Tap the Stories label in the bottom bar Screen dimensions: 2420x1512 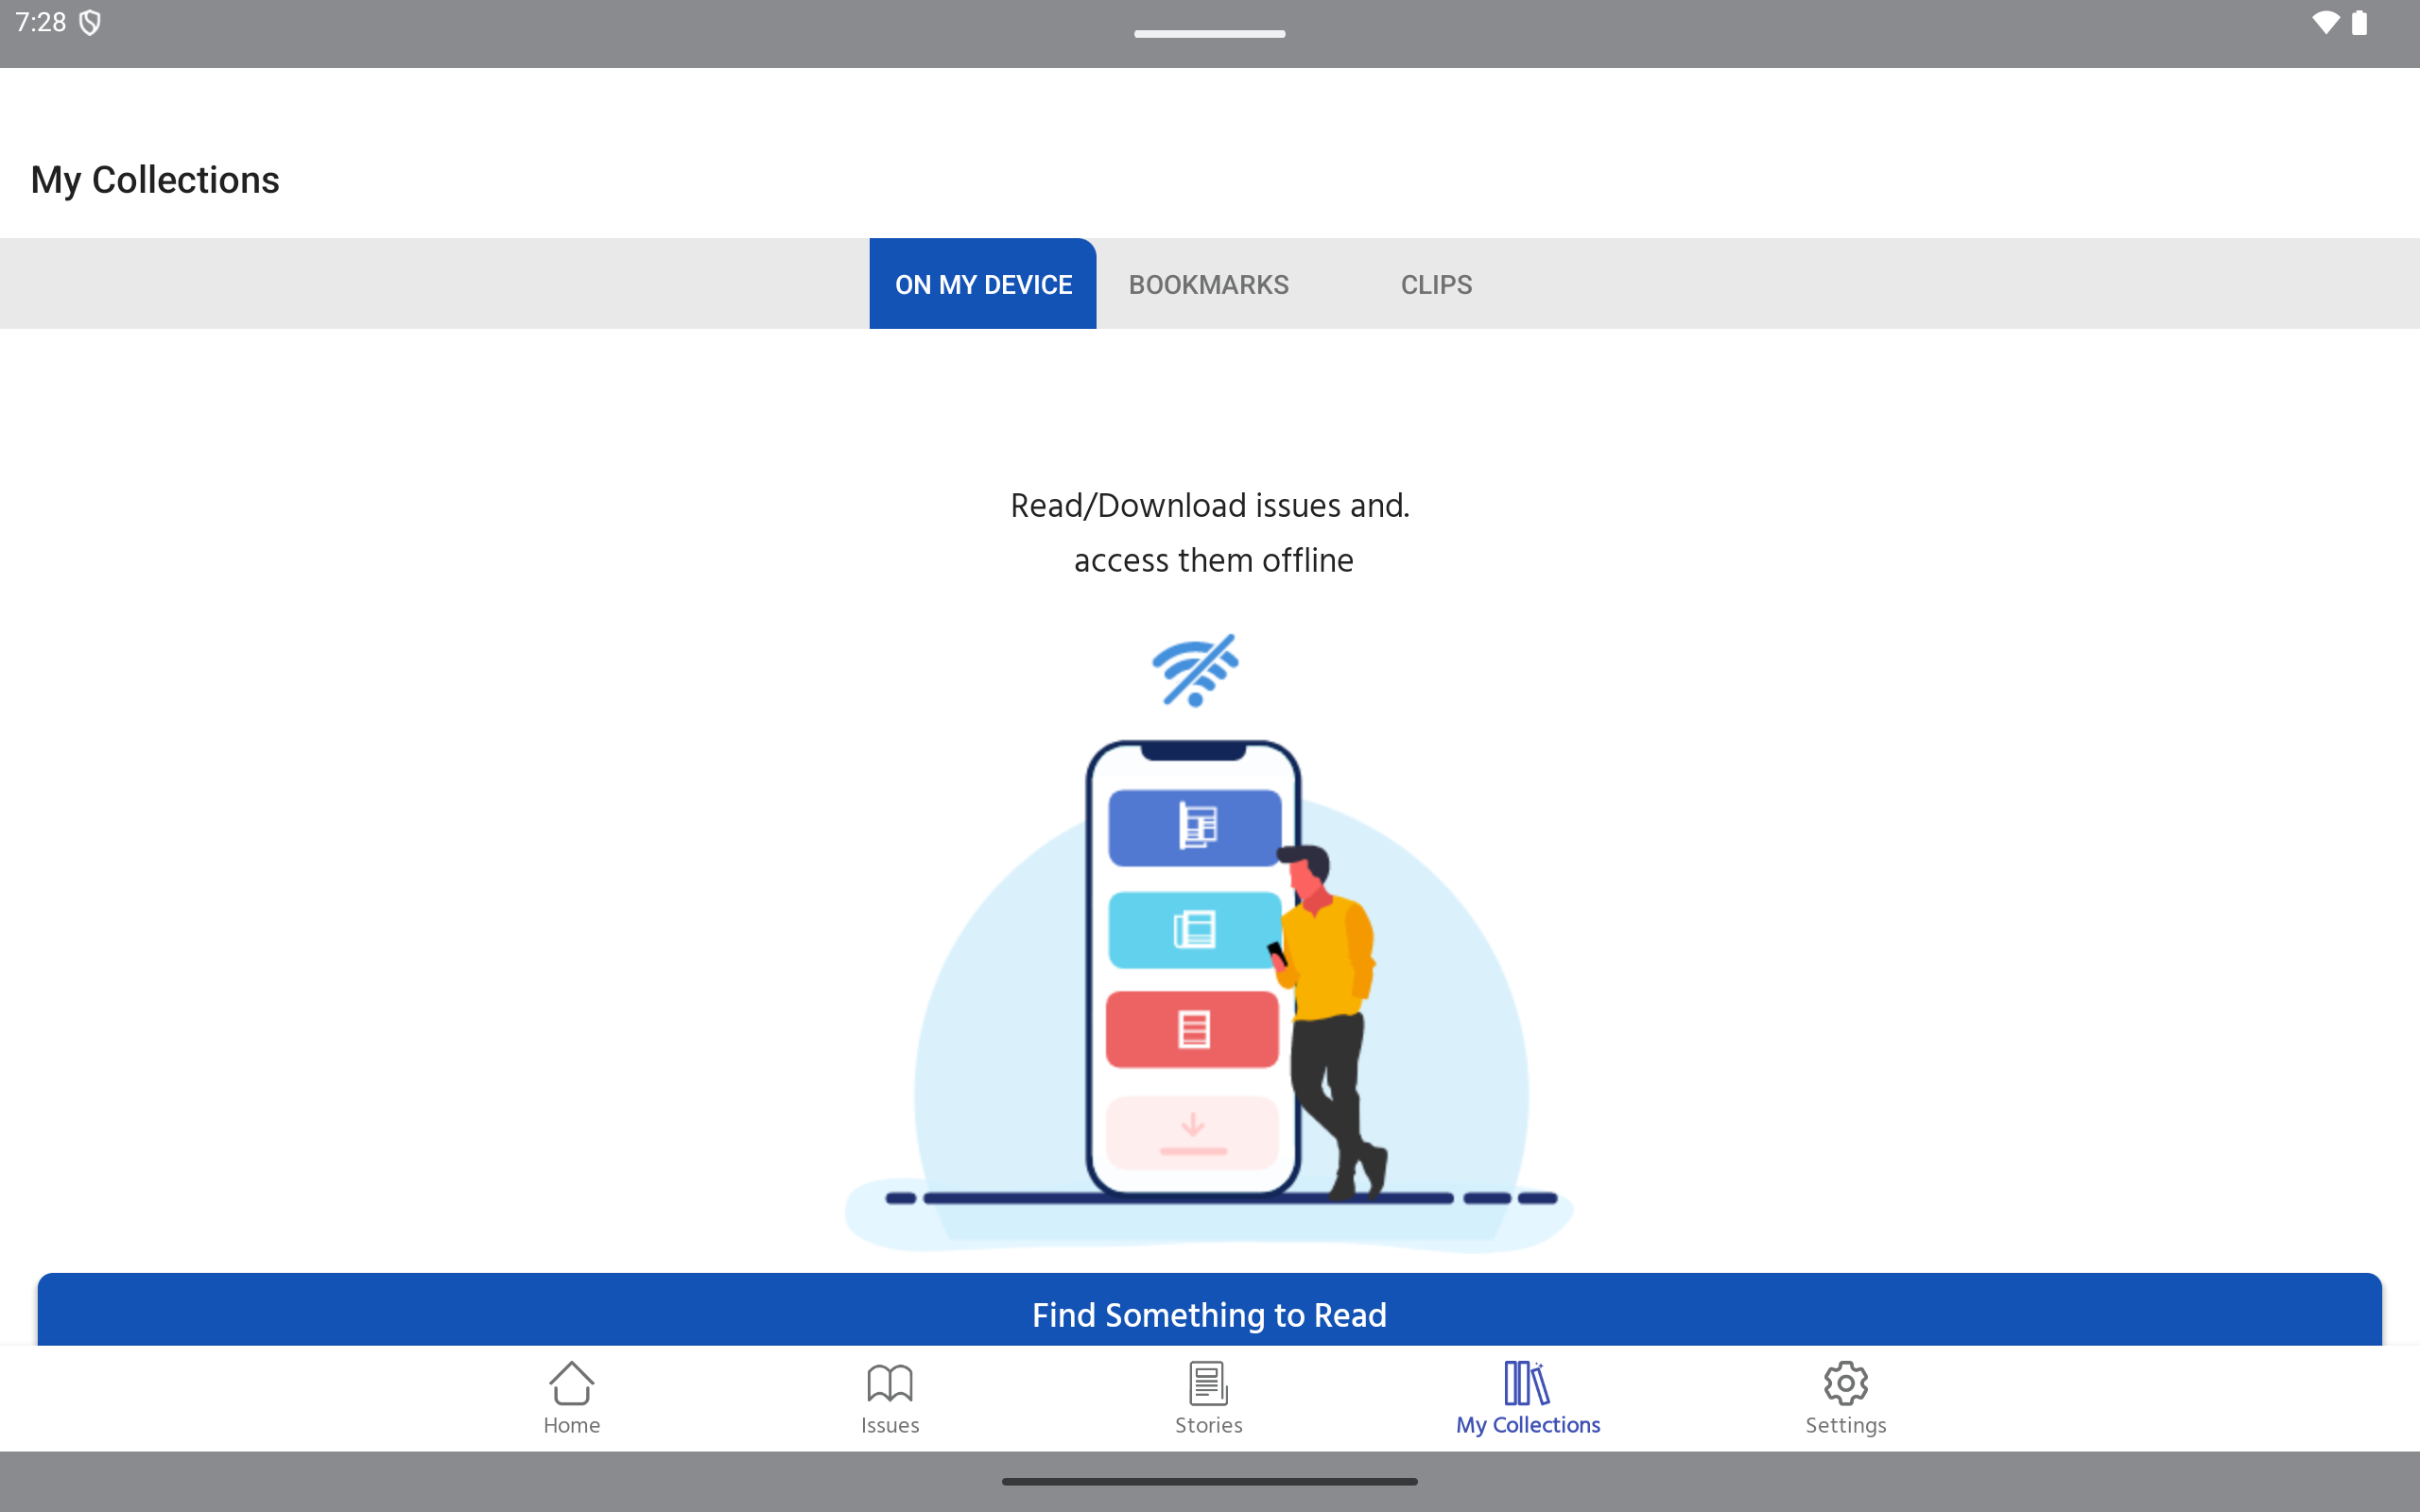click(x=1208, y=1425)
